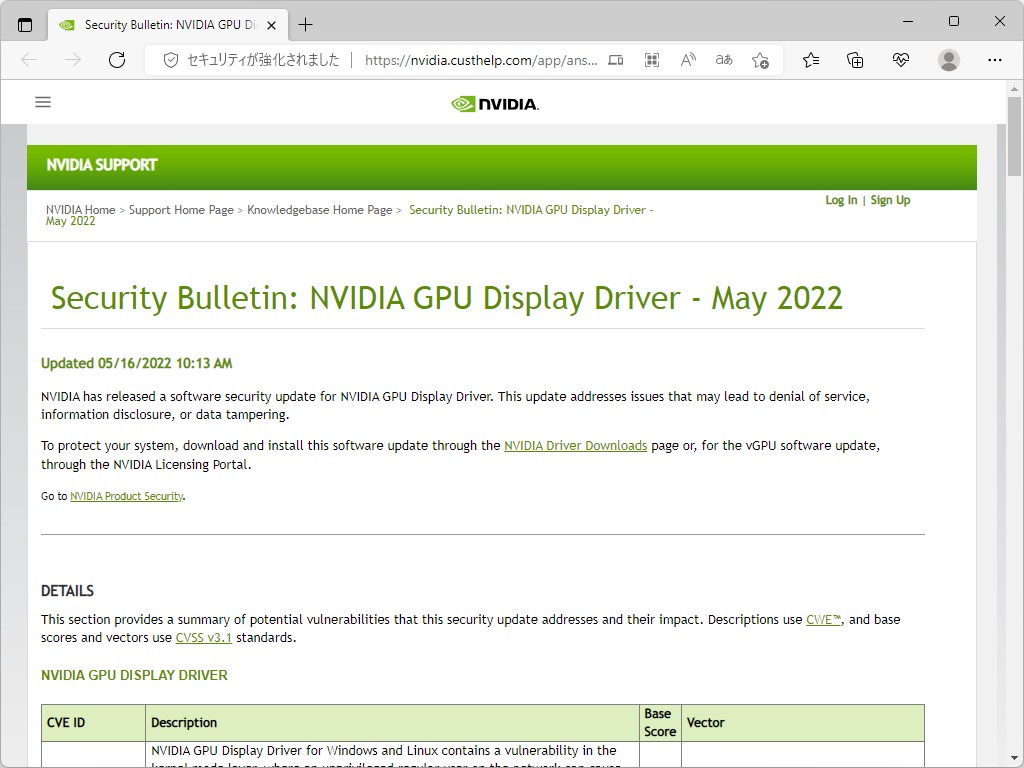Open Edge Settings and more menu
Viewport: 1024px width, 768px height.
[x=995, y=60]
